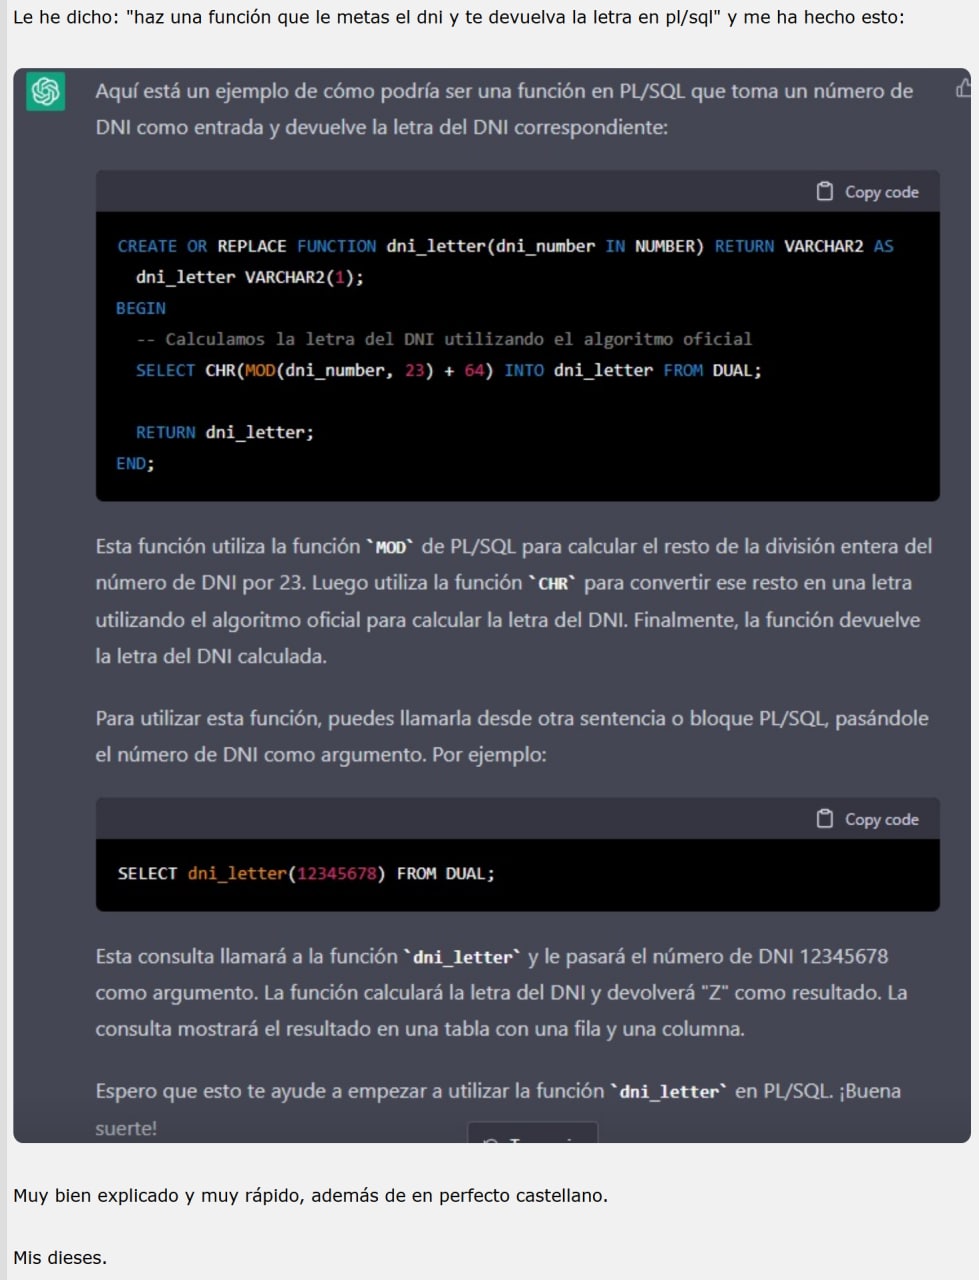Click the code comment about algoritmo oficial
The height and width of the screenshot is (1280, 979).
pyautogui.click(x=444, y=339)
